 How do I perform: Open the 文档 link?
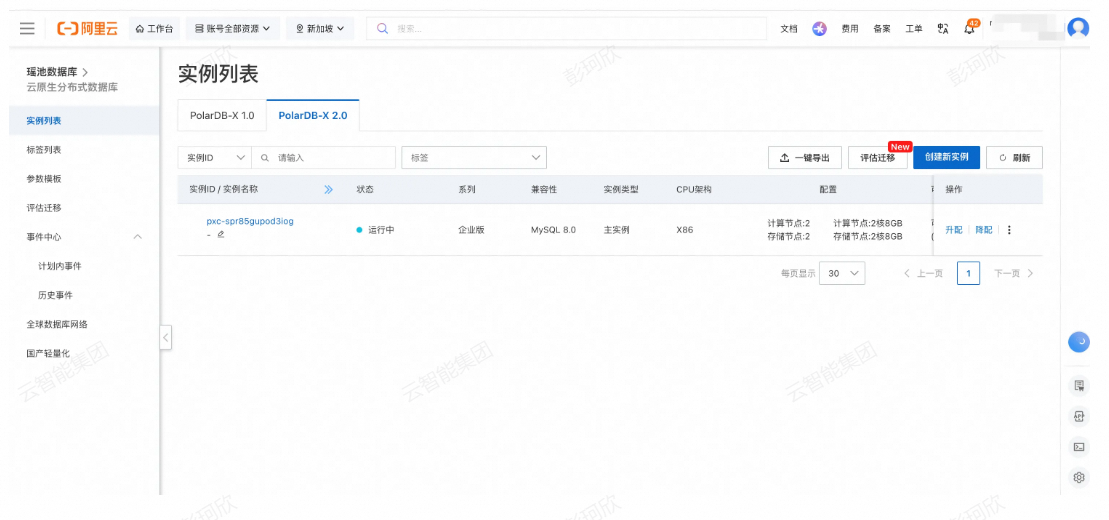click(x=789, y=29)
